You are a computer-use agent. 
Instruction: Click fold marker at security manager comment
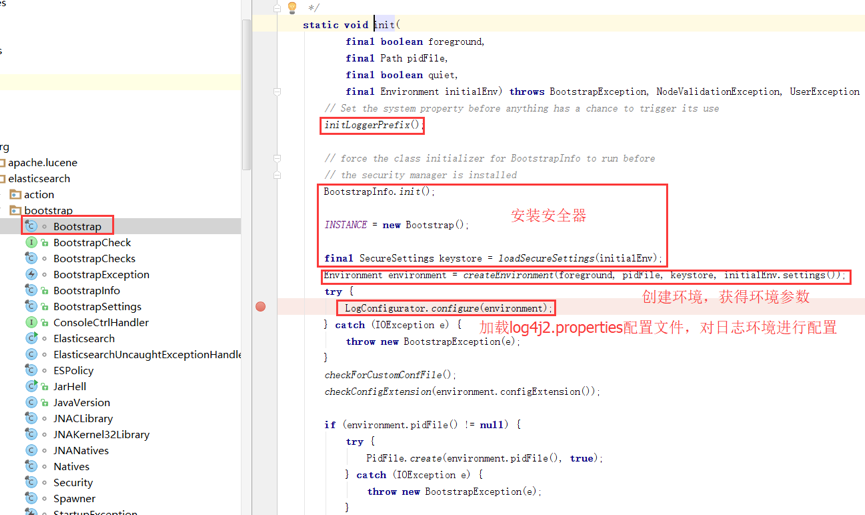277,175
